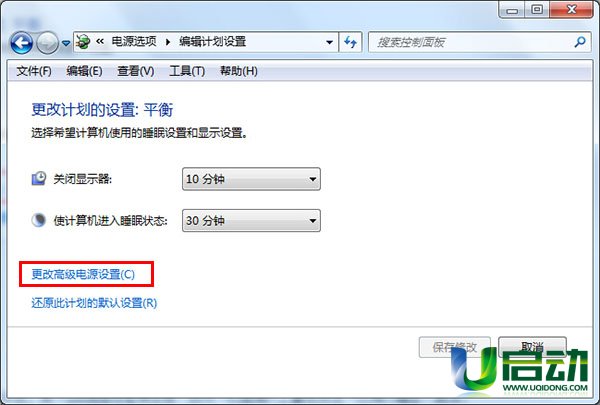Click the sleep moon icon

click(x=38, y=220)
